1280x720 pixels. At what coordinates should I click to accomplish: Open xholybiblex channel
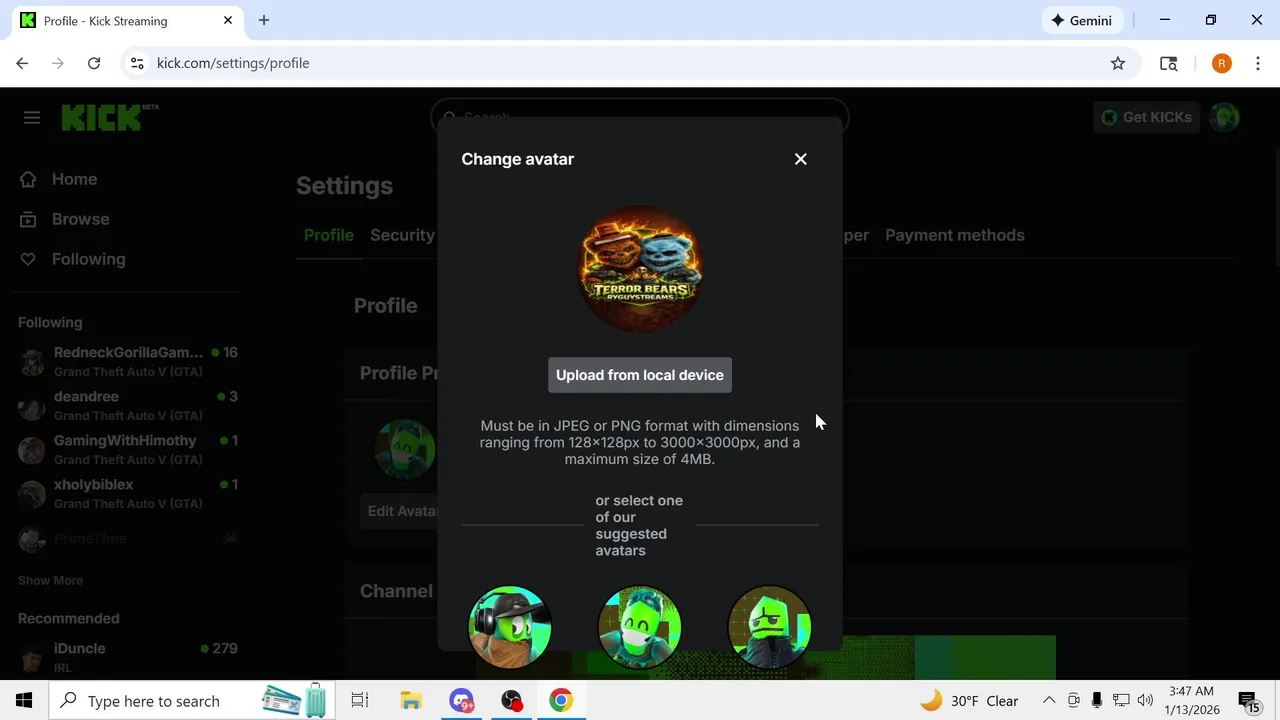(x=128, y=493)
